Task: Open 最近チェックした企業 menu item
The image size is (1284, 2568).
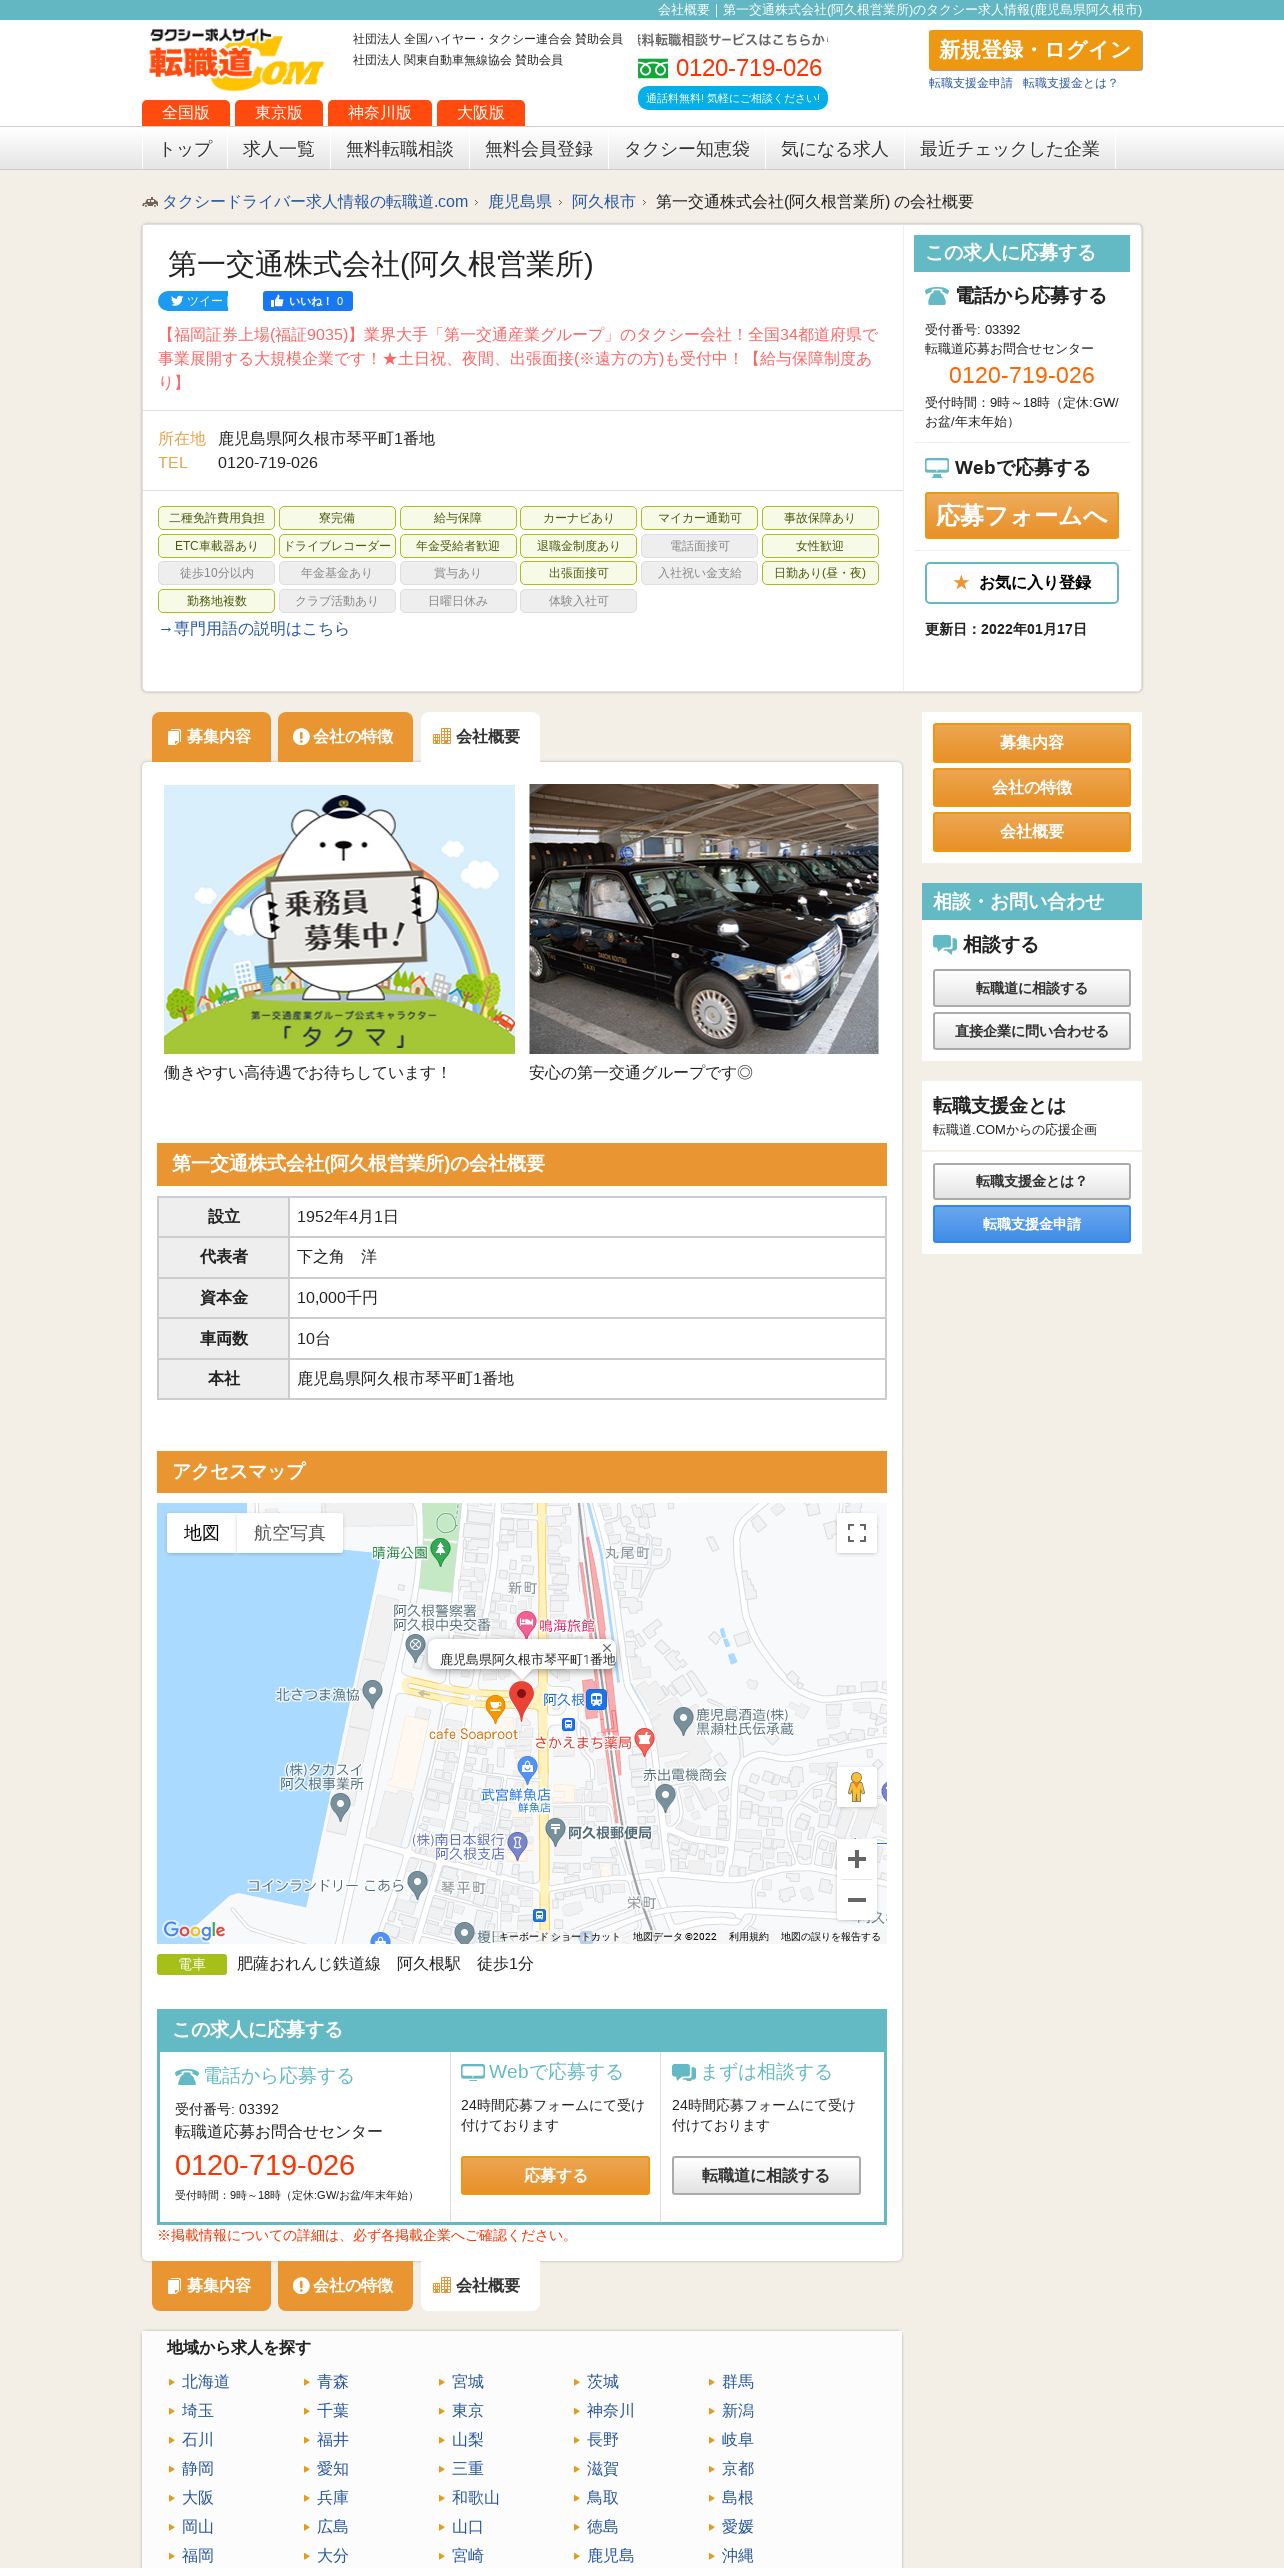Action: point(1009,149)
